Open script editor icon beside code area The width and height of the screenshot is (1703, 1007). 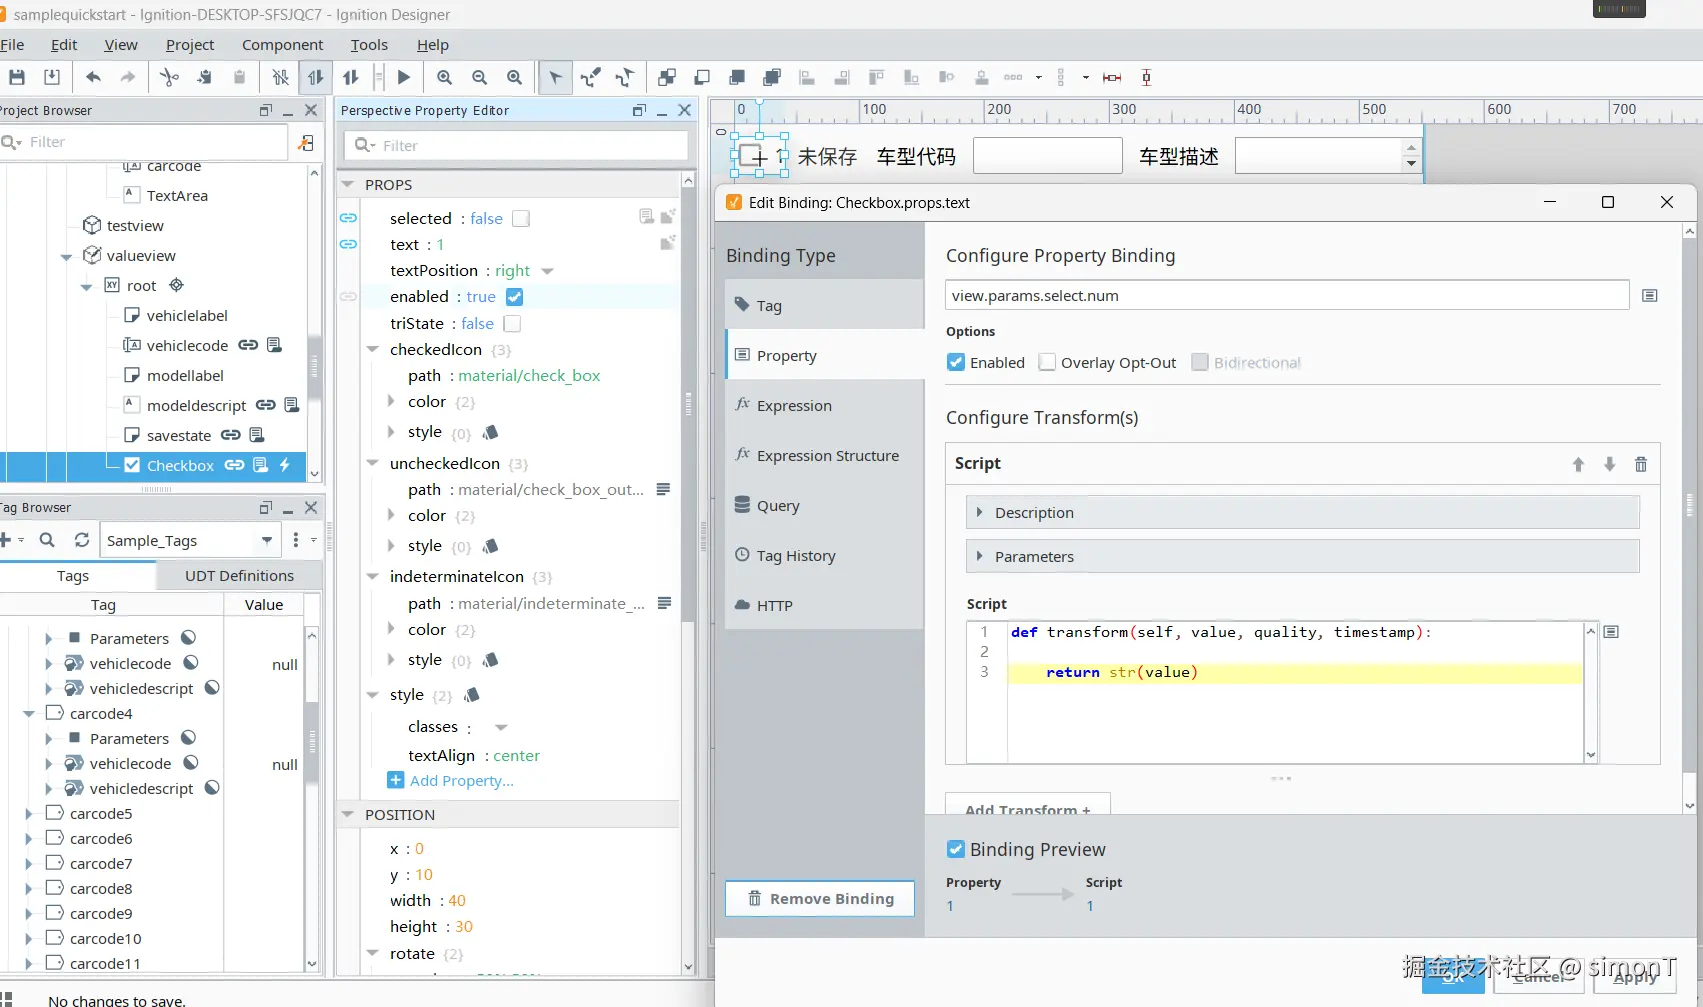click(1611, 631)
